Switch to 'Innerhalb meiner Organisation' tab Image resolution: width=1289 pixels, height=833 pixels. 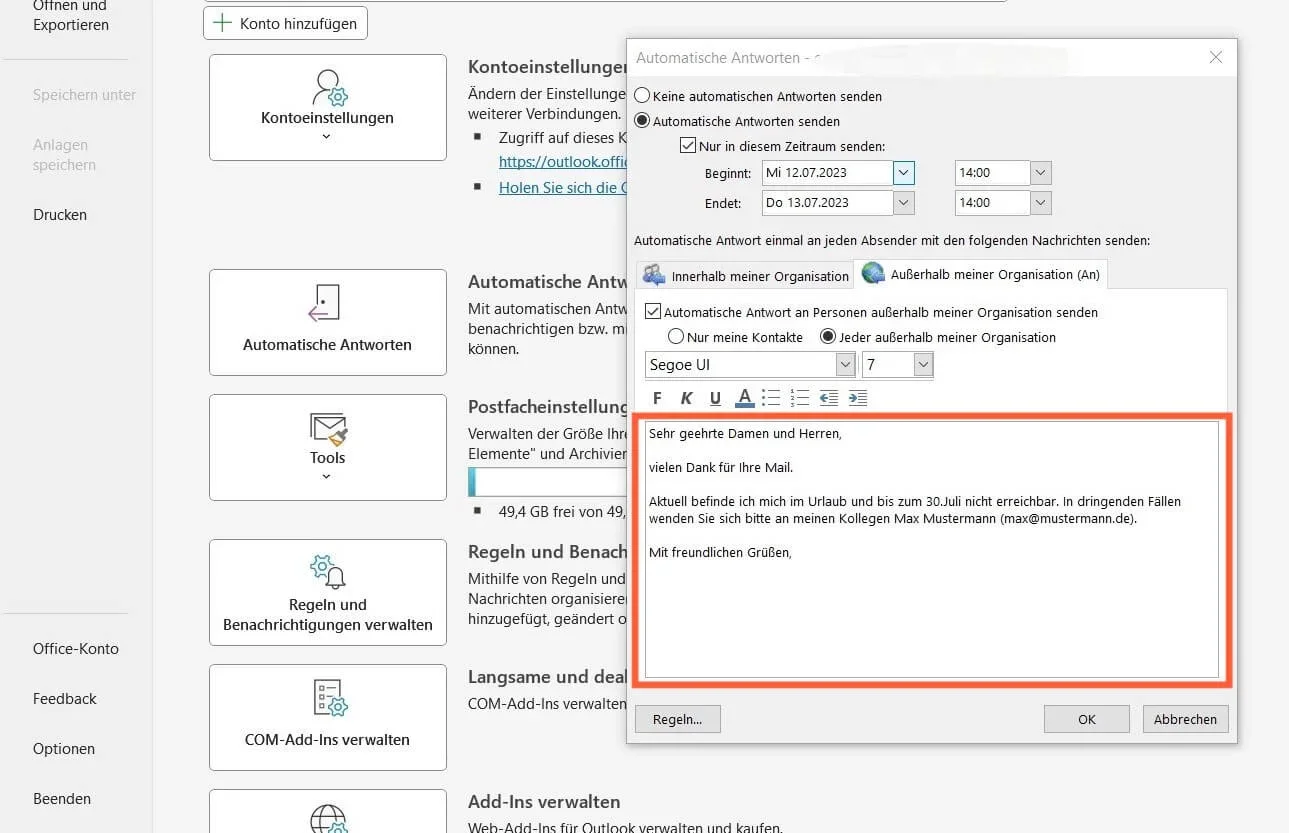pyautogui.click(x=745, y=275)
